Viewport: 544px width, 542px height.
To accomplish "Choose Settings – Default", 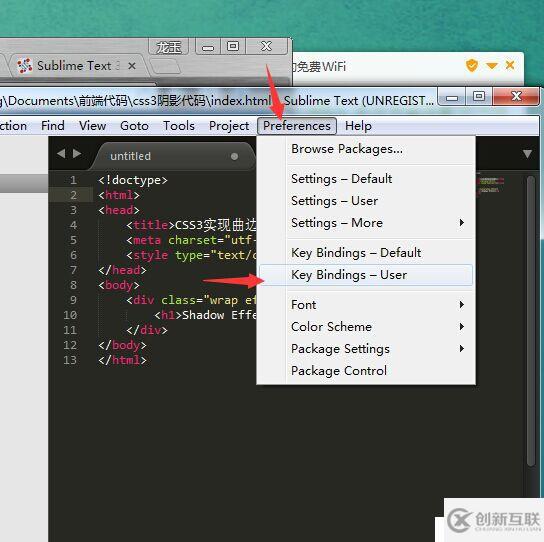I will pyautogui.click(x=366, y=179).
